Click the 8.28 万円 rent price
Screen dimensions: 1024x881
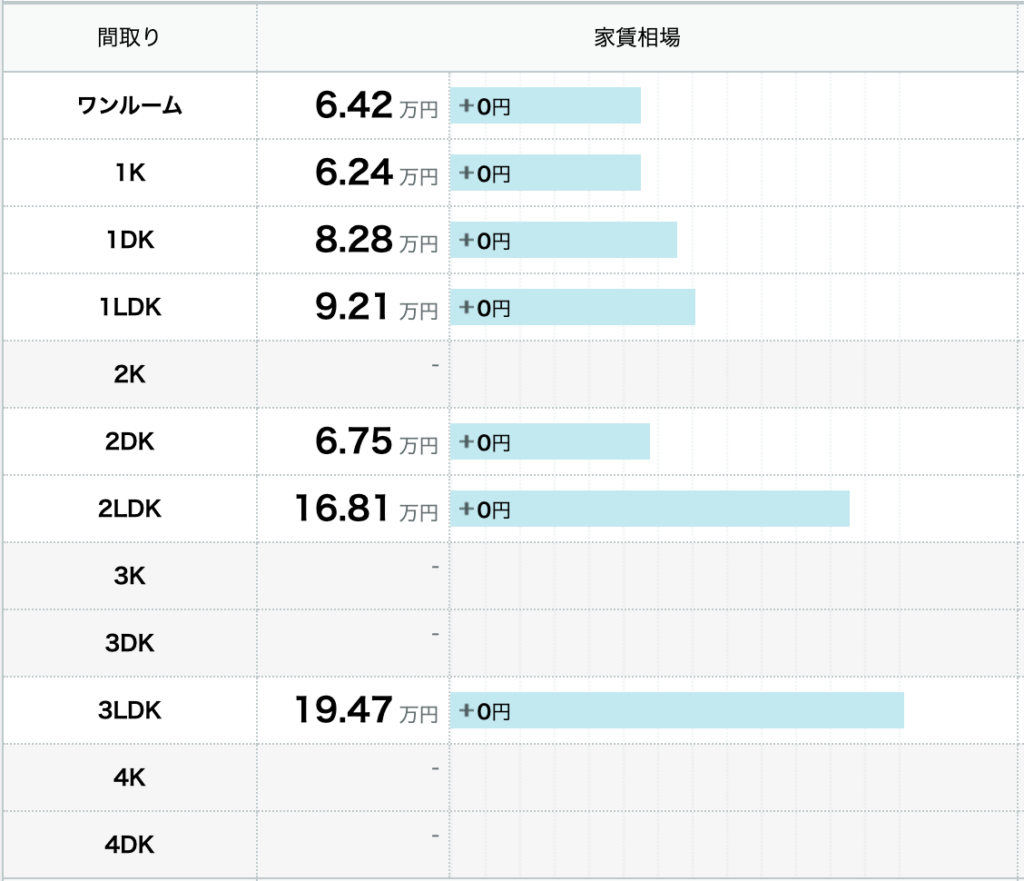pos(375,241)
